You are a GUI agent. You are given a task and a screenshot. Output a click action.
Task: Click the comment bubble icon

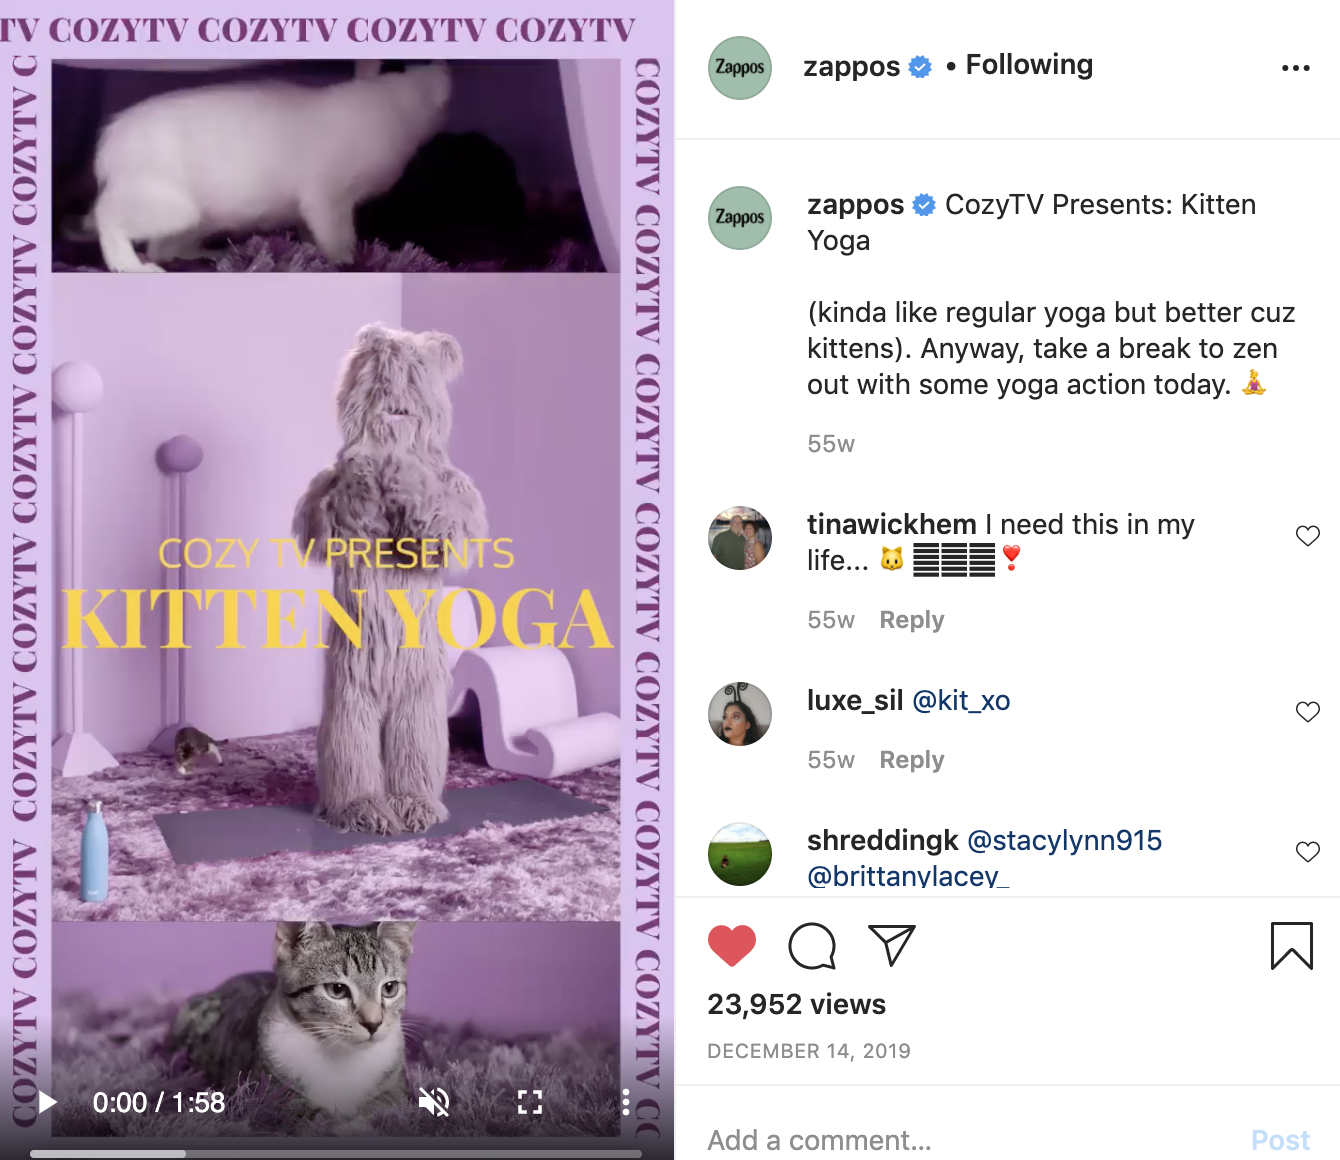(812, 946)
